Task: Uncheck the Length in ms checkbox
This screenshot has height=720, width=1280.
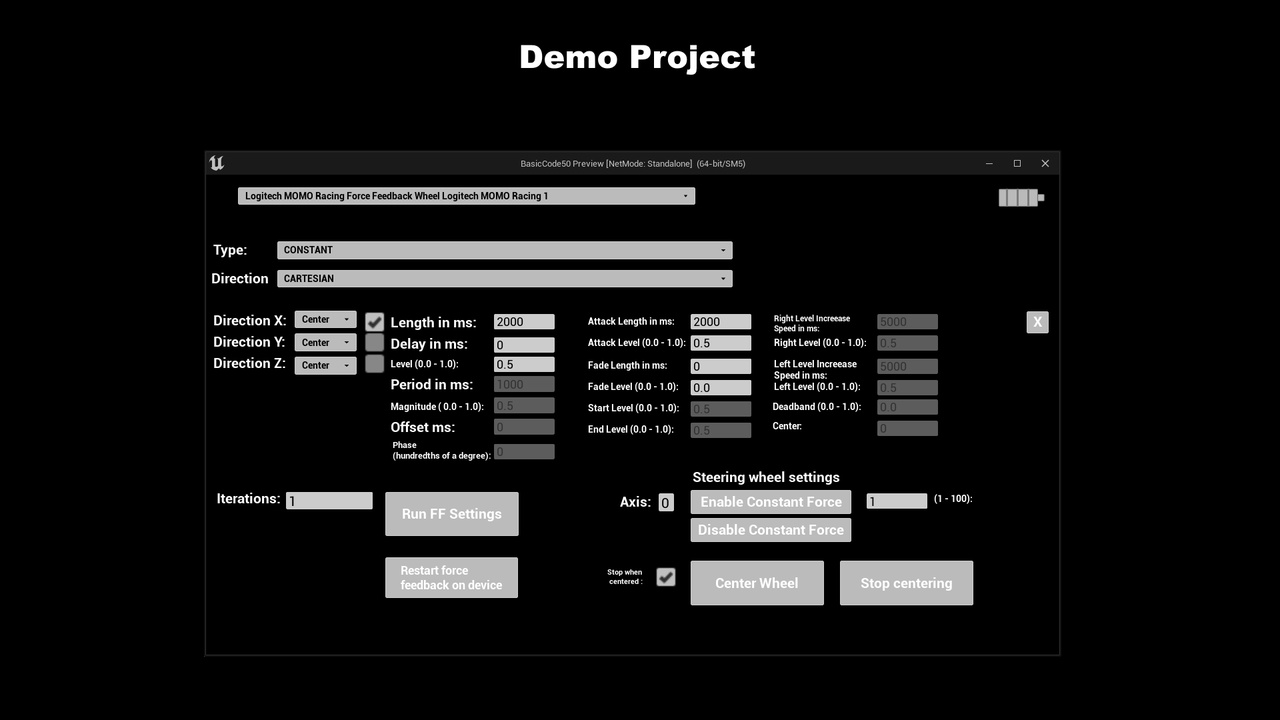Action: click(374, 321)
